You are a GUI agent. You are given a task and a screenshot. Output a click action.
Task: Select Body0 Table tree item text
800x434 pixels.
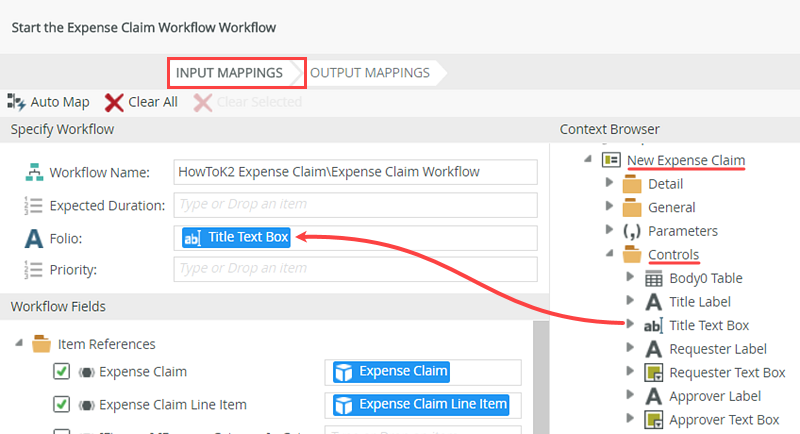click(x=706, y=278)
